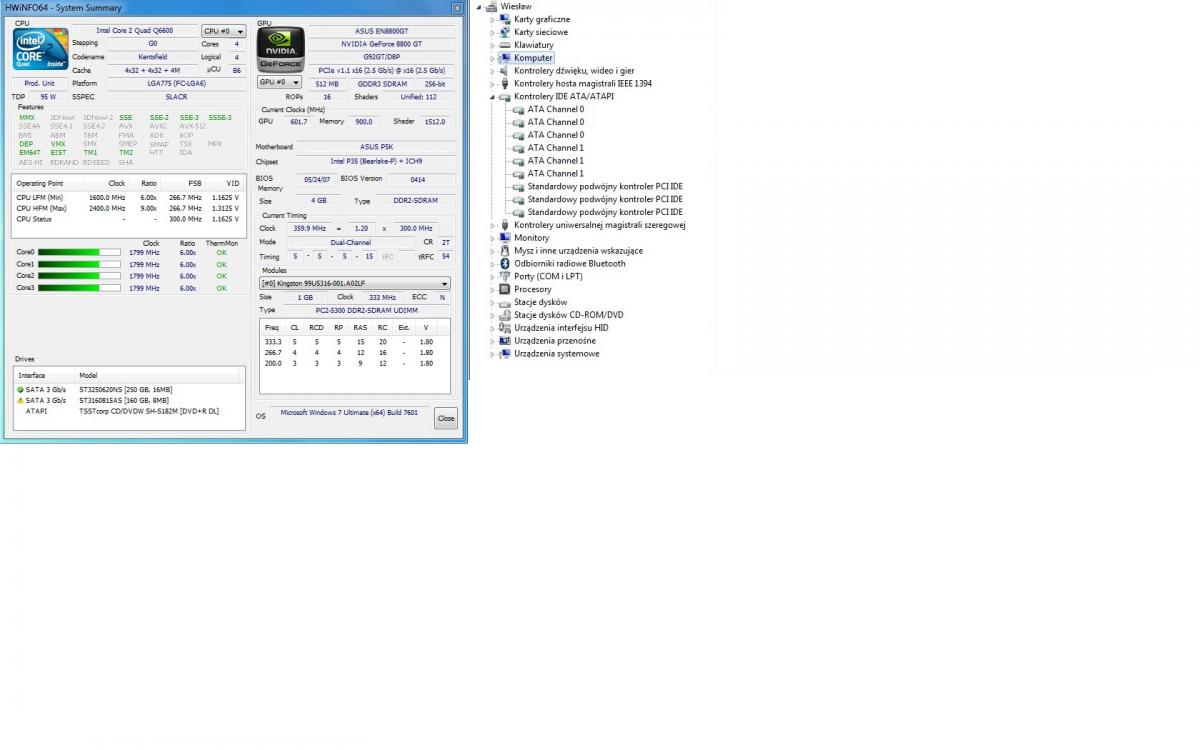Viewport: 1200px width, 750px height.
Task: Click the Core0 usage bar
Action: 78,253
